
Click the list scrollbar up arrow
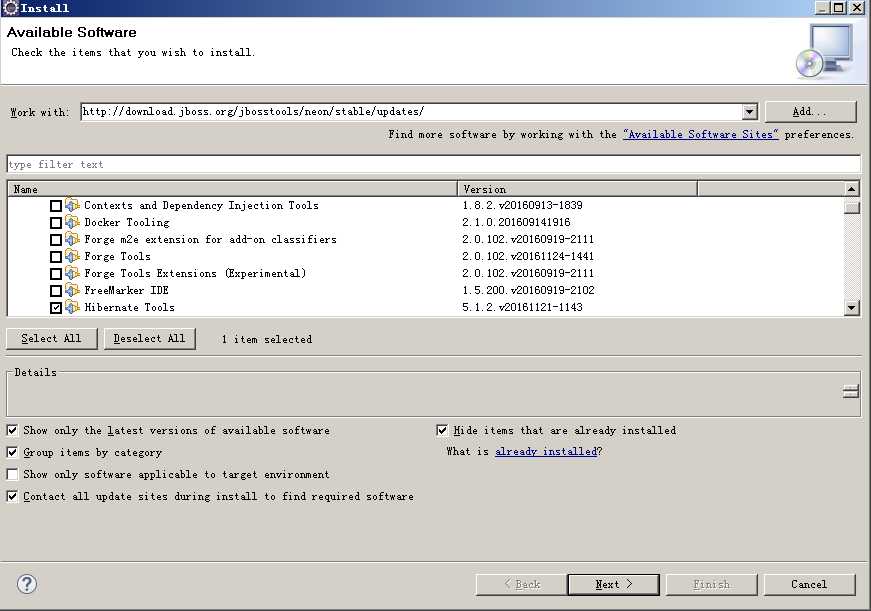coord(851,189)
